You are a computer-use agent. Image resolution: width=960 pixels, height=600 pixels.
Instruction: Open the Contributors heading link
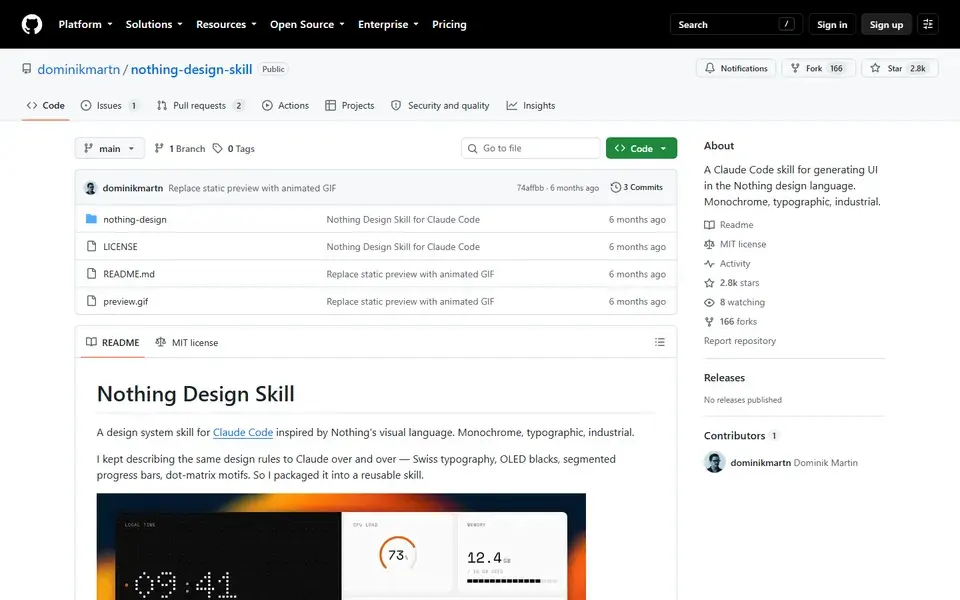point(741,436)
